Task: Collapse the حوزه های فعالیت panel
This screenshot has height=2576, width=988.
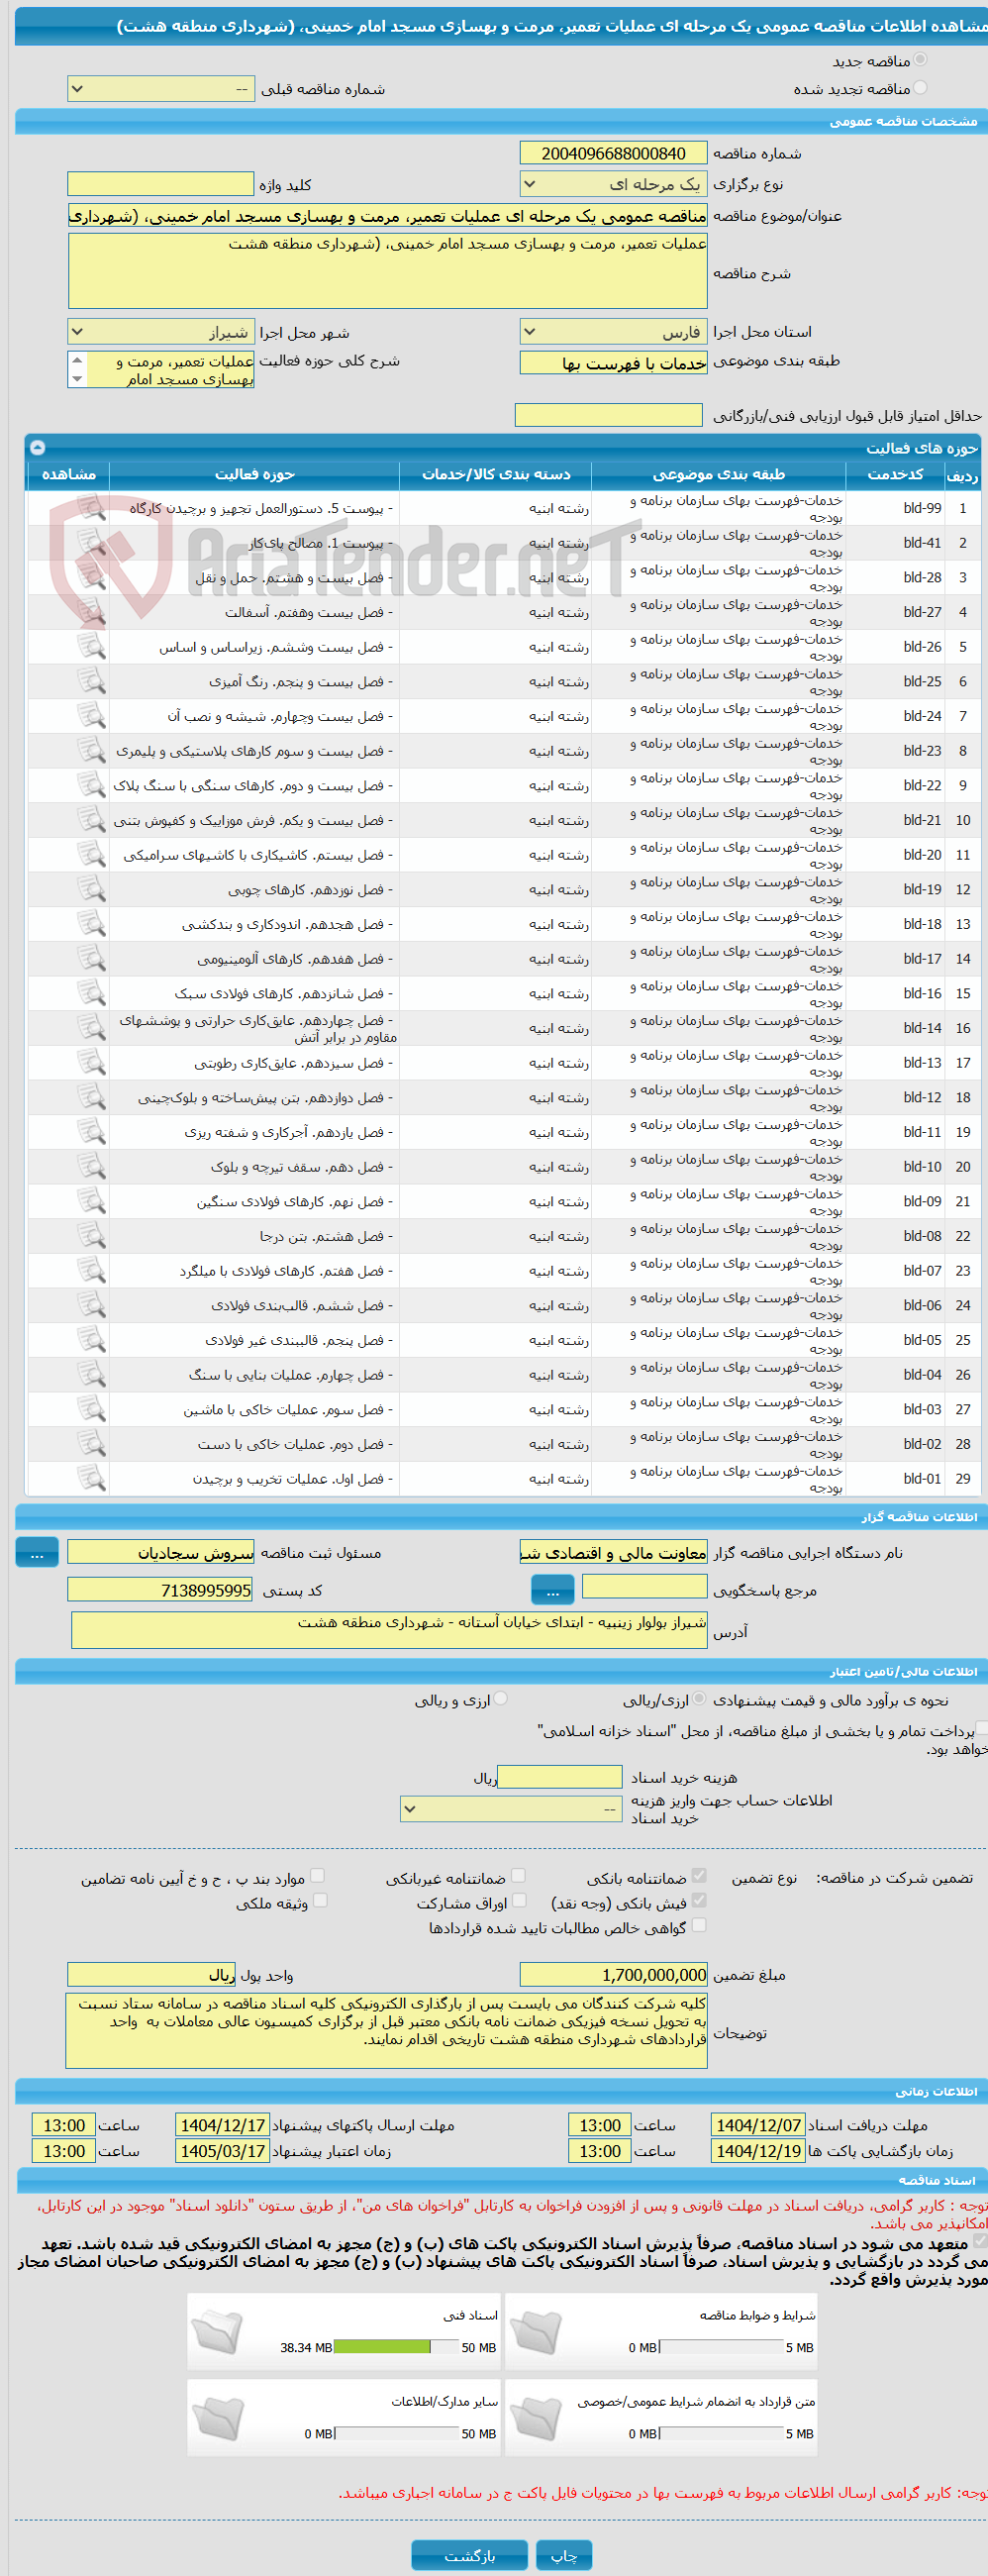Action: [37, 447]
